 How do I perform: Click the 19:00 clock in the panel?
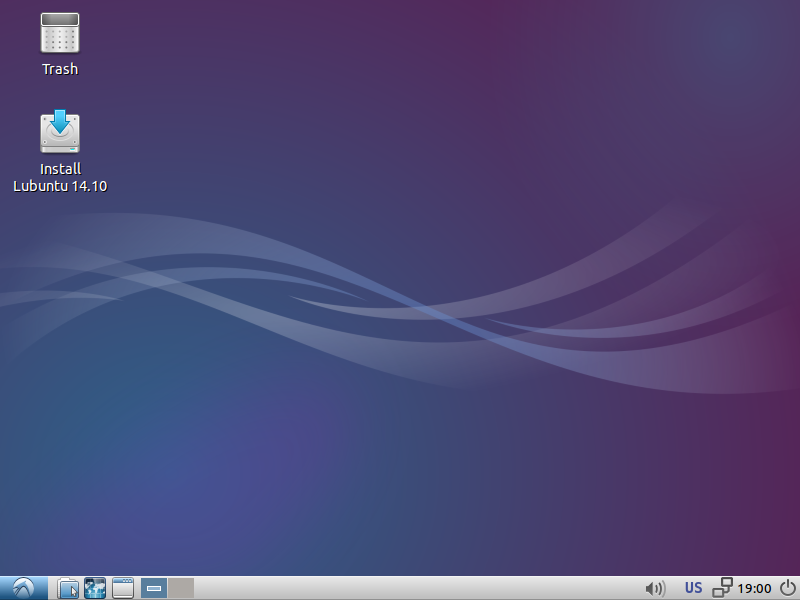(x=754, y=588)
